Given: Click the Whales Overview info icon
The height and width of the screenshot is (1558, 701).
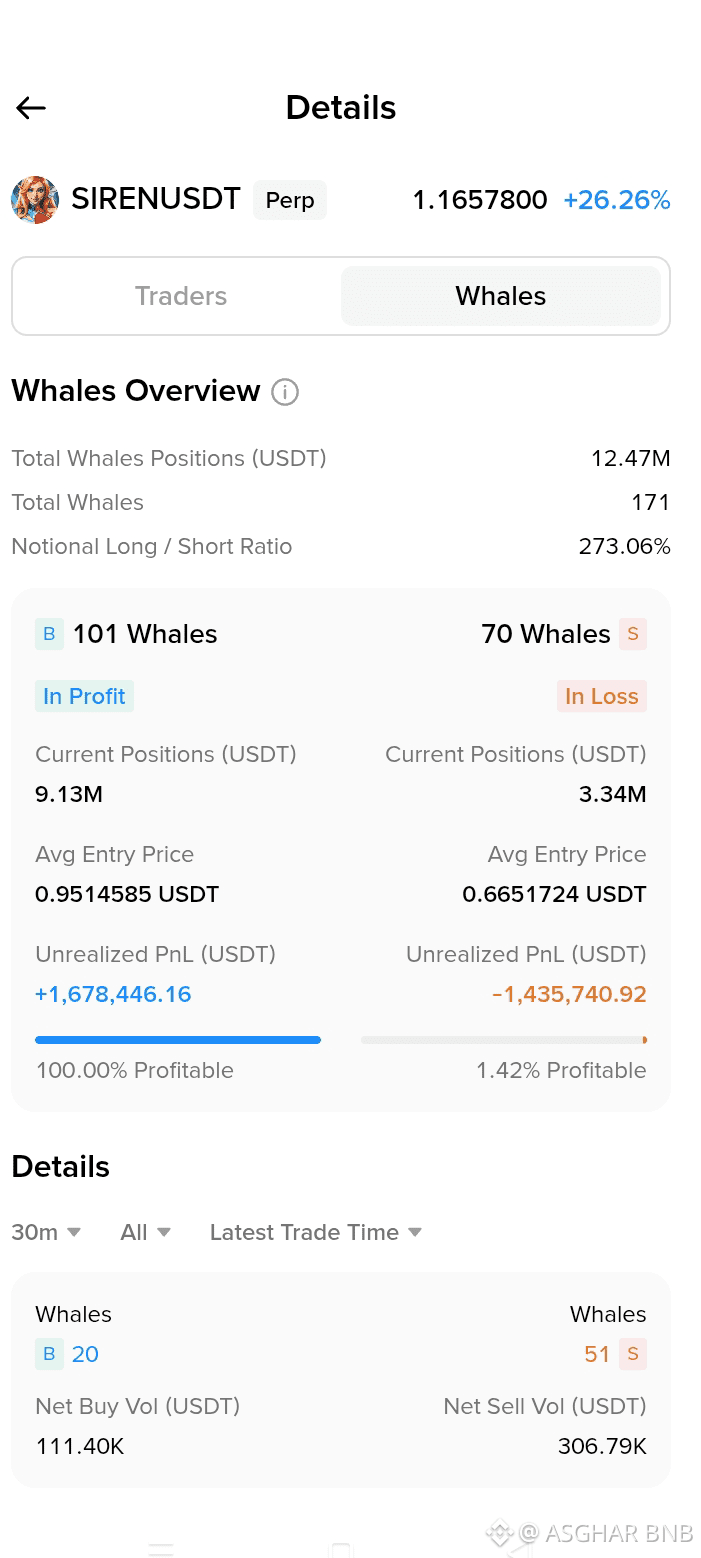Looking at the screenshot, I should (x=285, y=392).
